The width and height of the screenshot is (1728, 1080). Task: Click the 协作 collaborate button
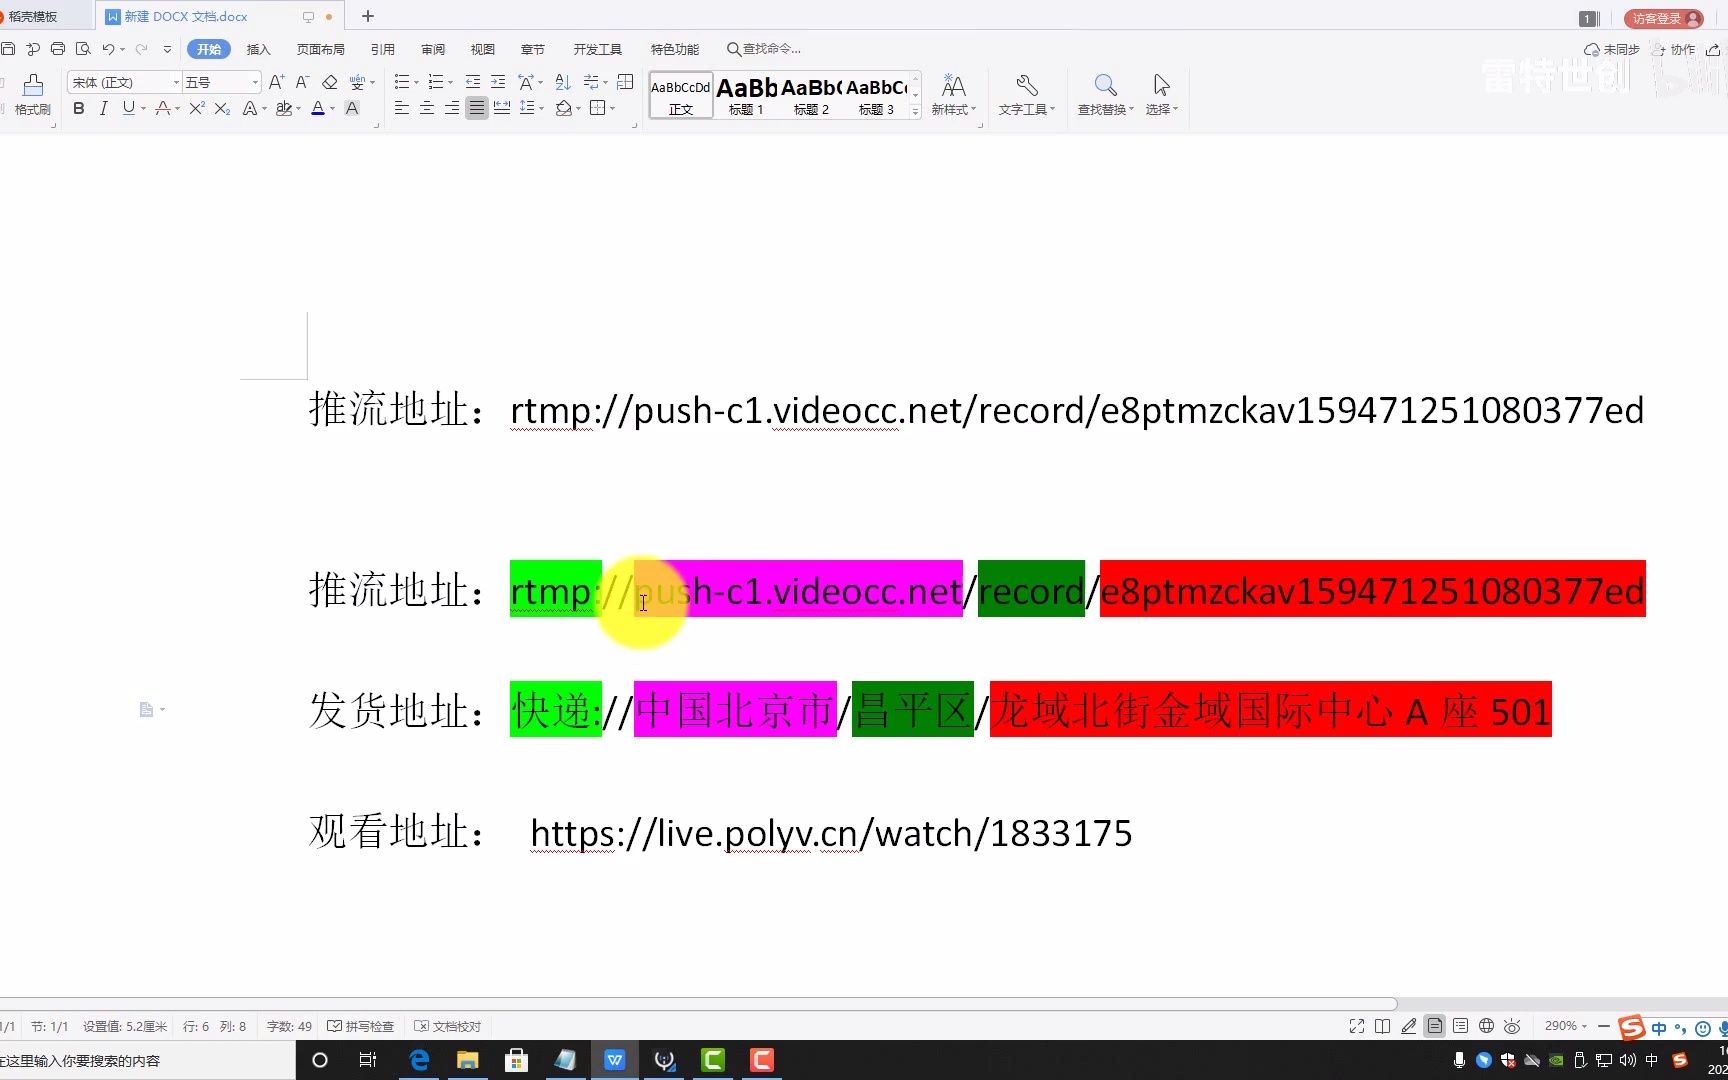(x=1674, y=49)
